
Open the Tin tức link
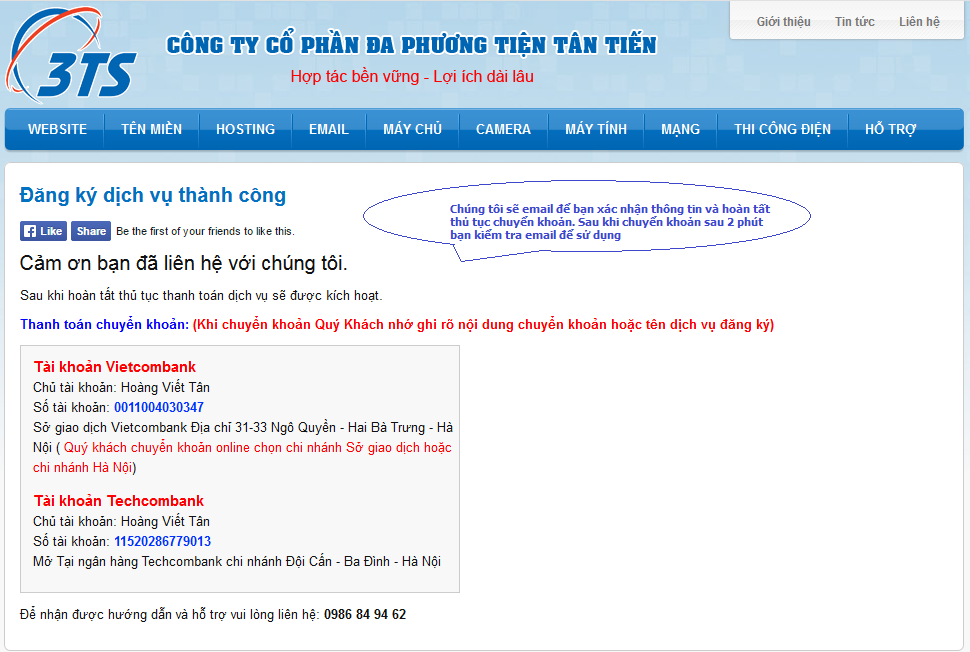855,22
